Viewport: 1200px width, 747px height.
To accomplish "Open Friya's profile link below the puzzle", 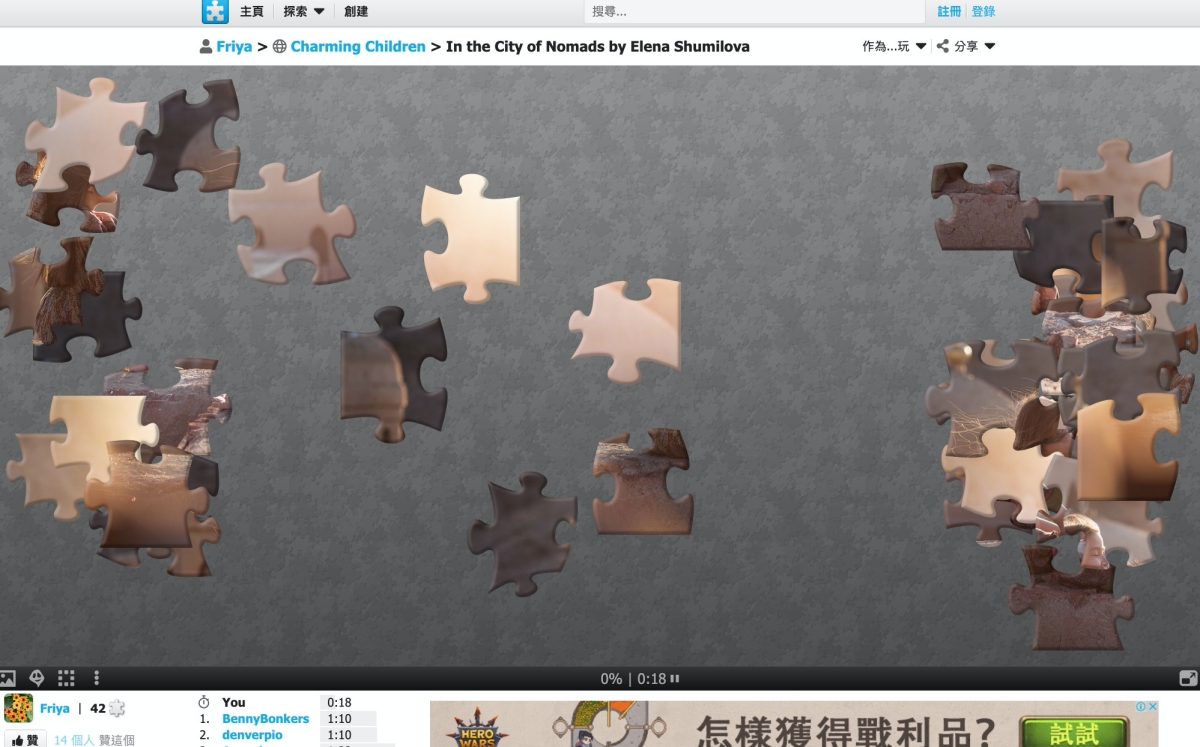I will tap(55, 708).
